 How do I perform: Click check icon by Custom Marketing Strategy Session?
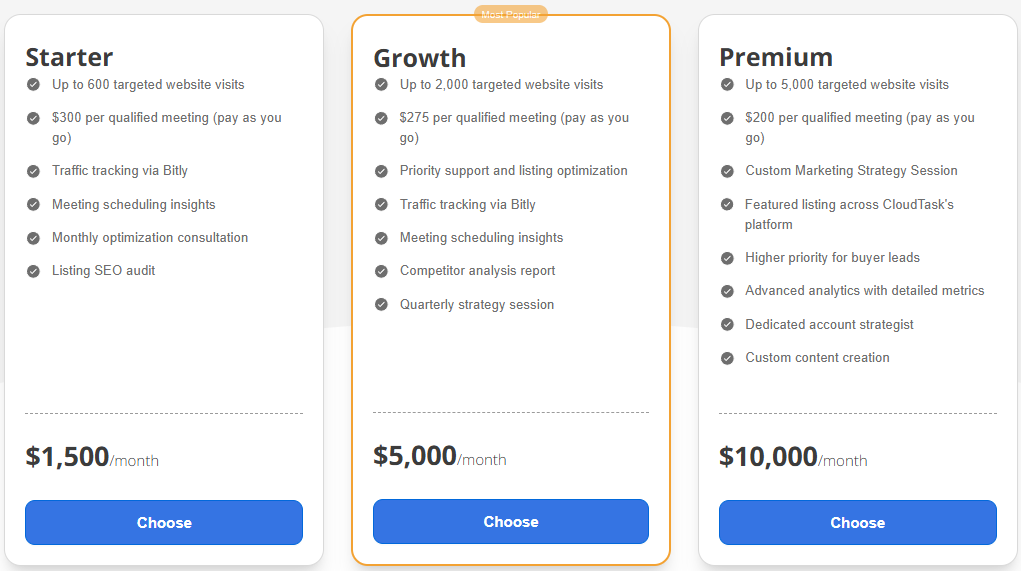727,171
